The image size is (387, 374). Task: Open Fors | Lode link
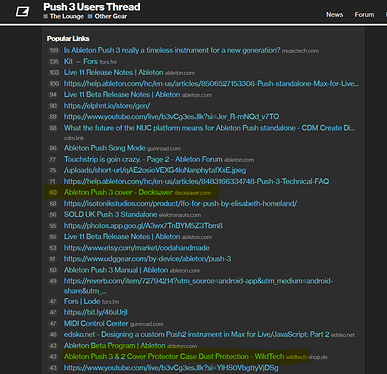(x=82, y=301)
